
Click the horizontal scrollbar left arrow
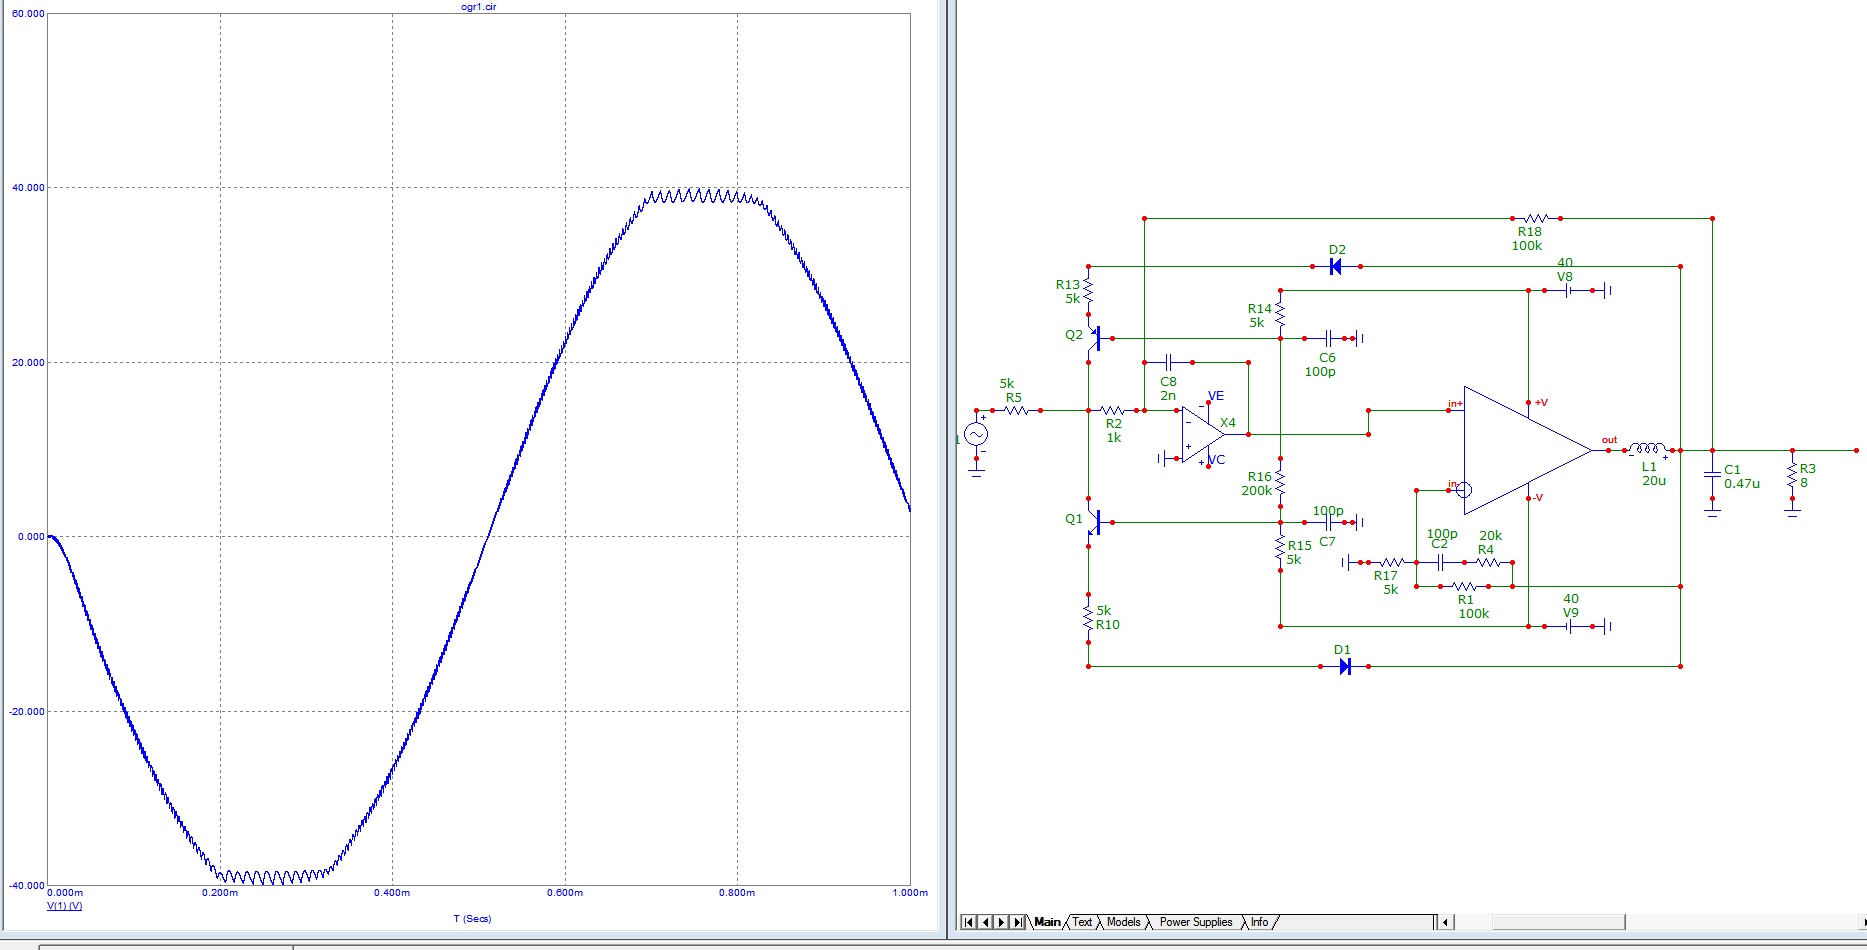click(1446, 922)
